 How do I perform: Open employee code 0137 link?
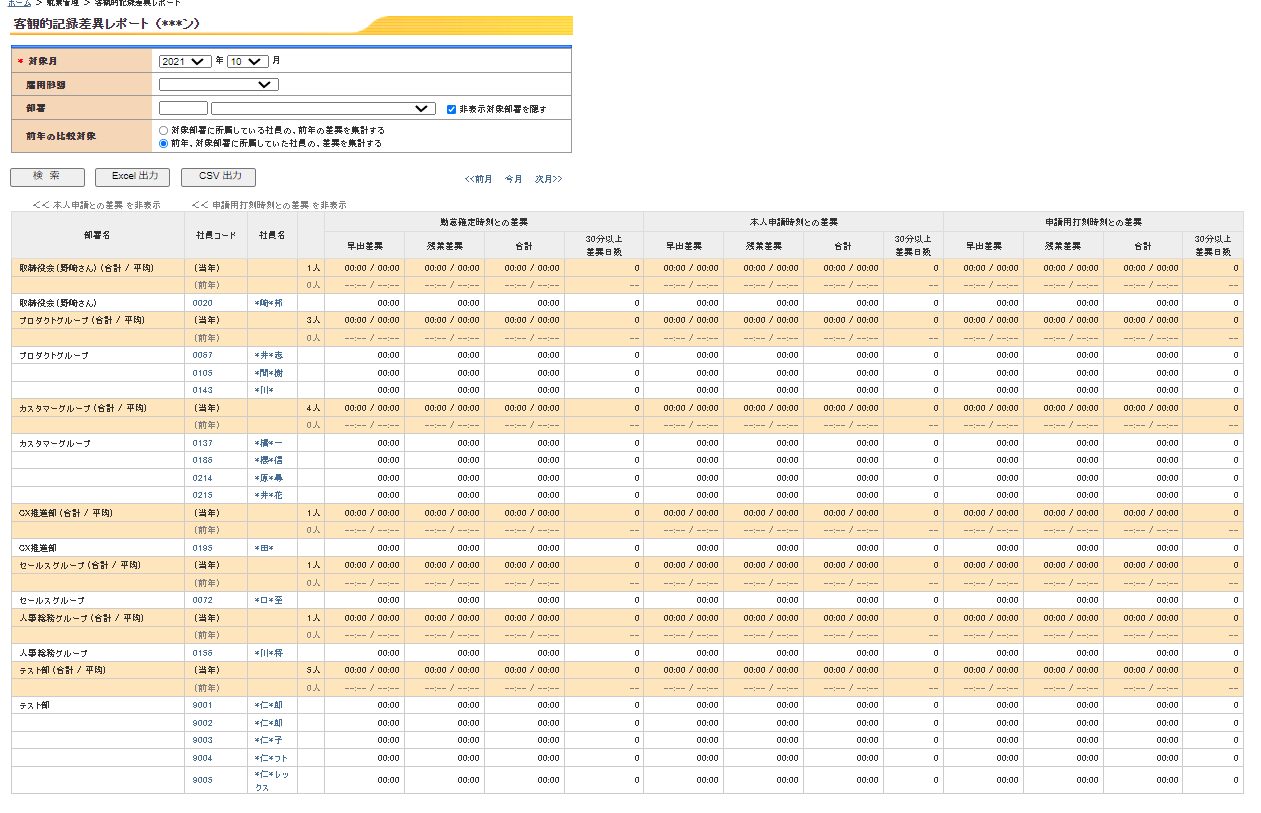pos(202,443)
